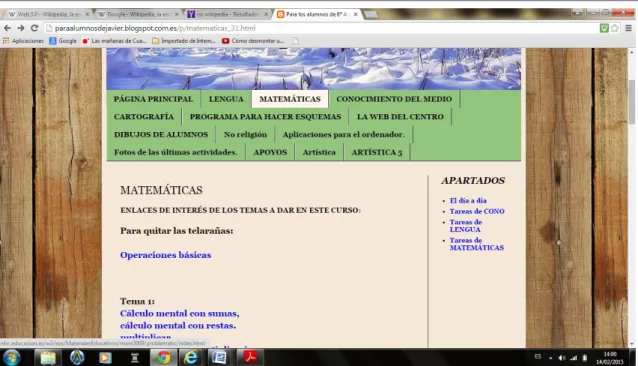This screenshot has height=366, width=638.
Task: Close the rss wikipedia Yahoo tab
Action: pyautogui.click(x=266, y=14)
